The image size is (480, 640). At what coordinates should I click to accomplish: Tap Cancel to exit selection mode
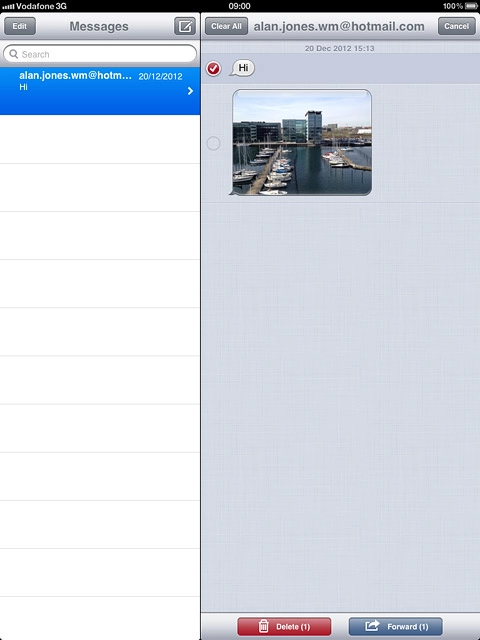(x=456, y=26)
